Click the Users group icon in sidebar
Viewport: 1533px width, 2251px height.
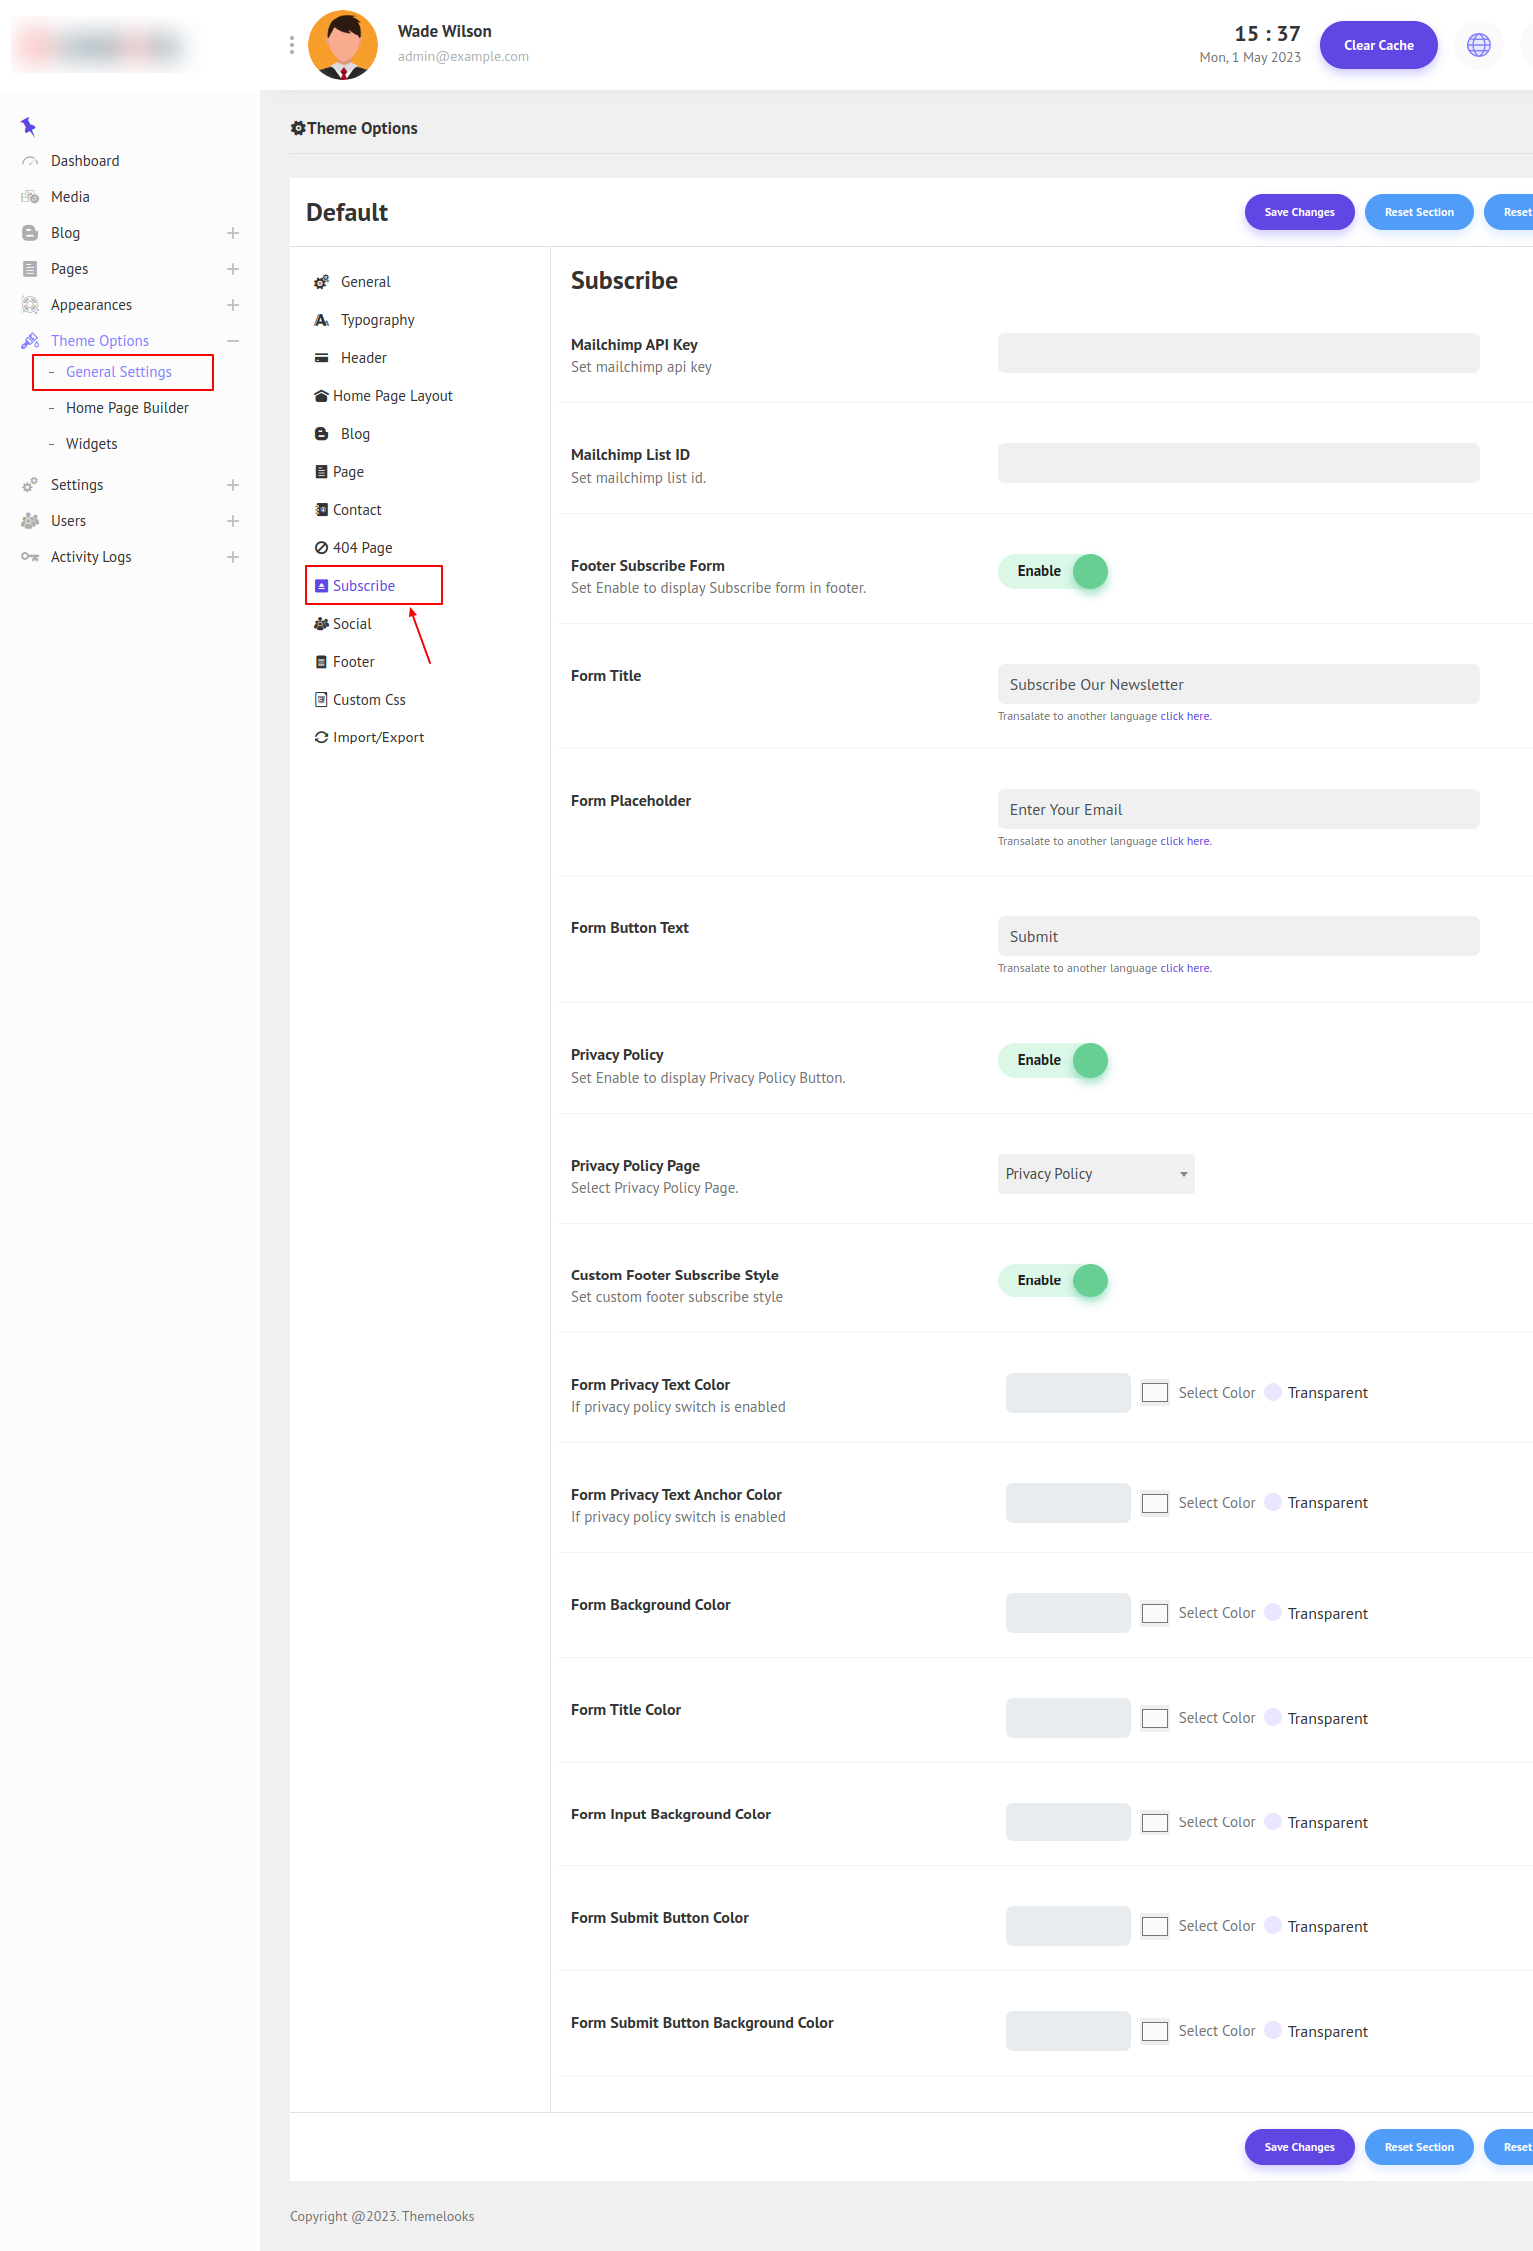click(30, 521)
